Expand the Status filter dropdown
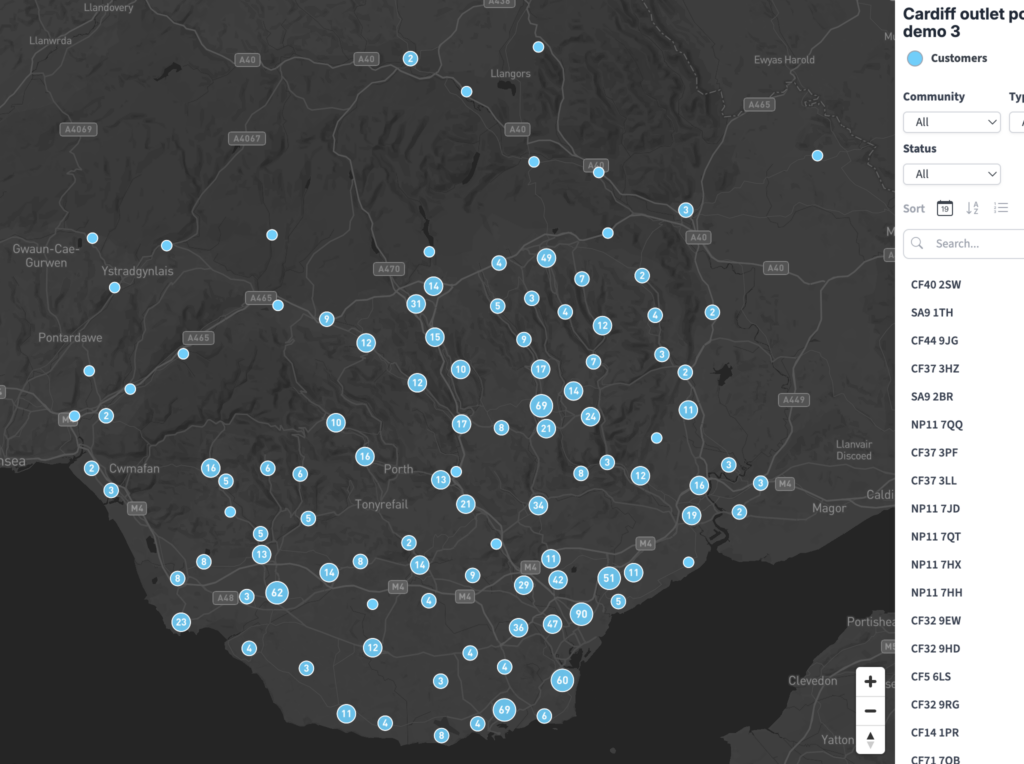 pyautogui.click(x=951, y=174)
